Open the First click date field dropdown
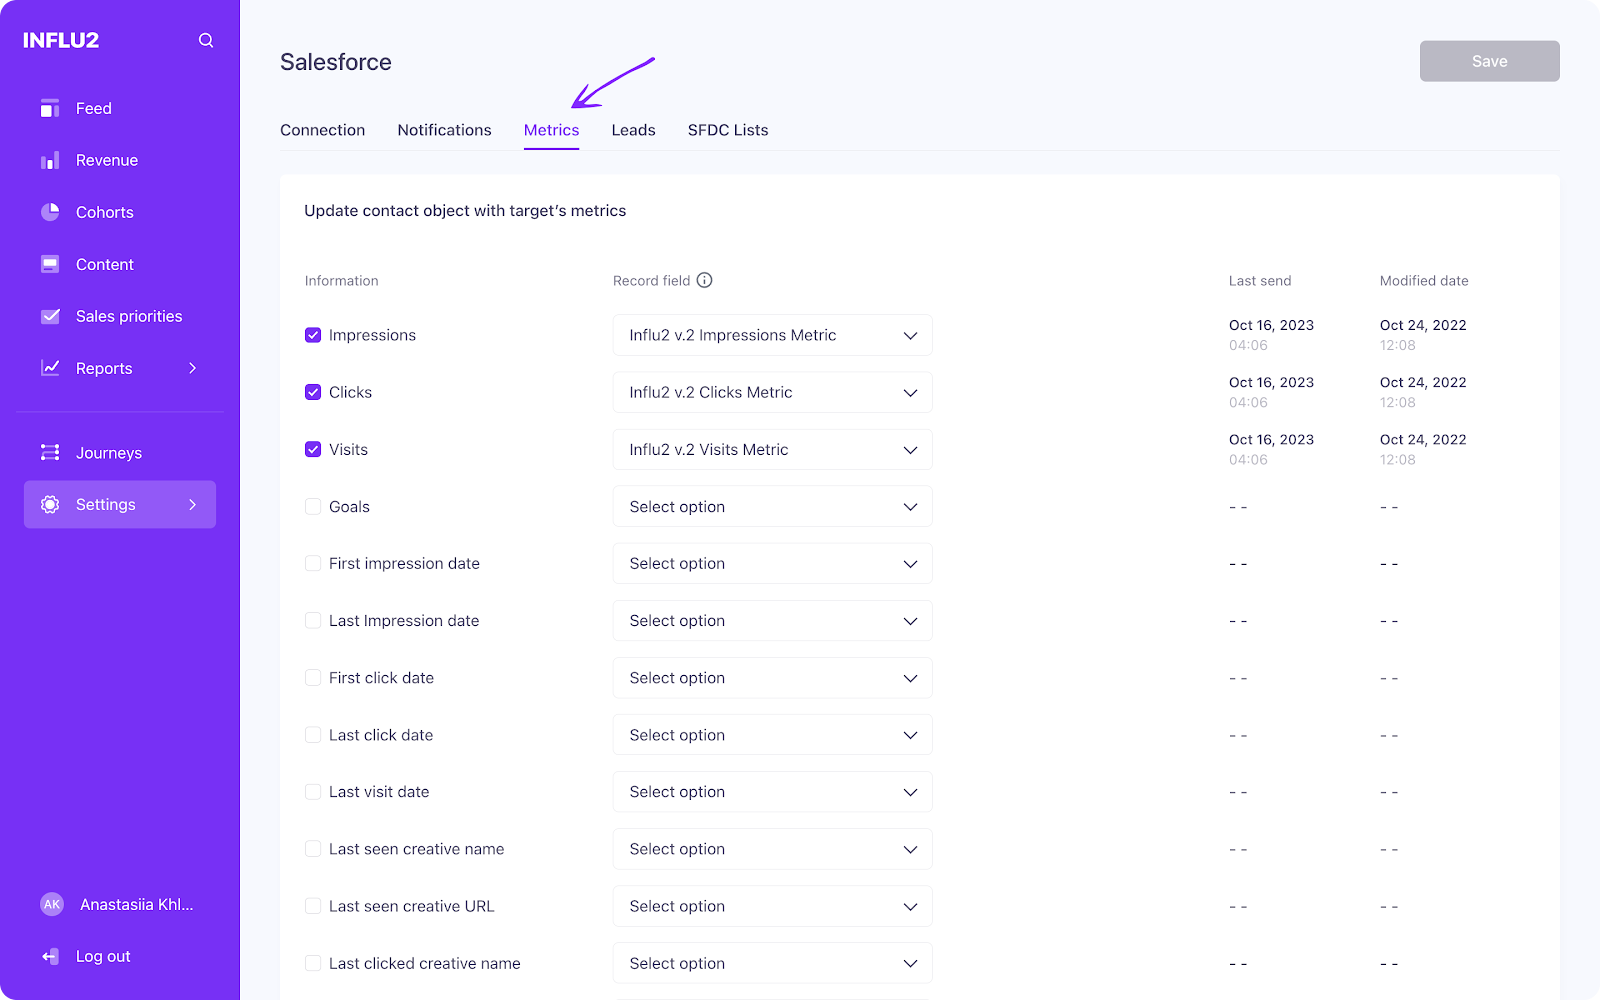Image resolution: width=1600 pixels, height=1000 pixels. (x=772, y=677)
